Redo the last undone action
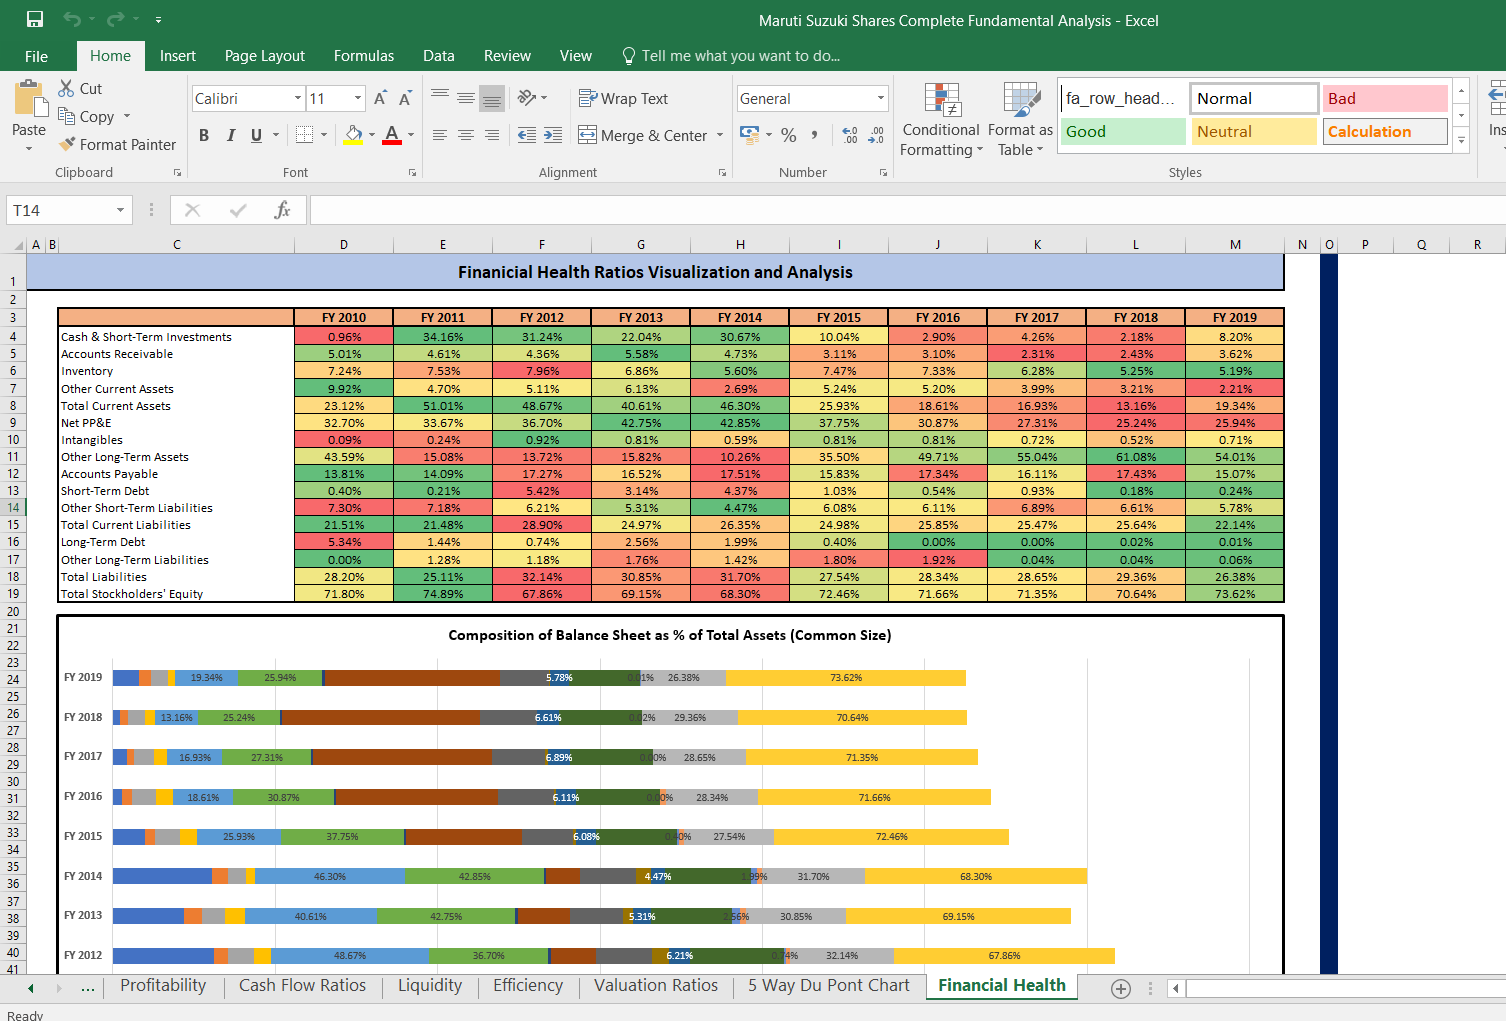The width and height of the screenshot is (1506, 1021). (115, 19)
